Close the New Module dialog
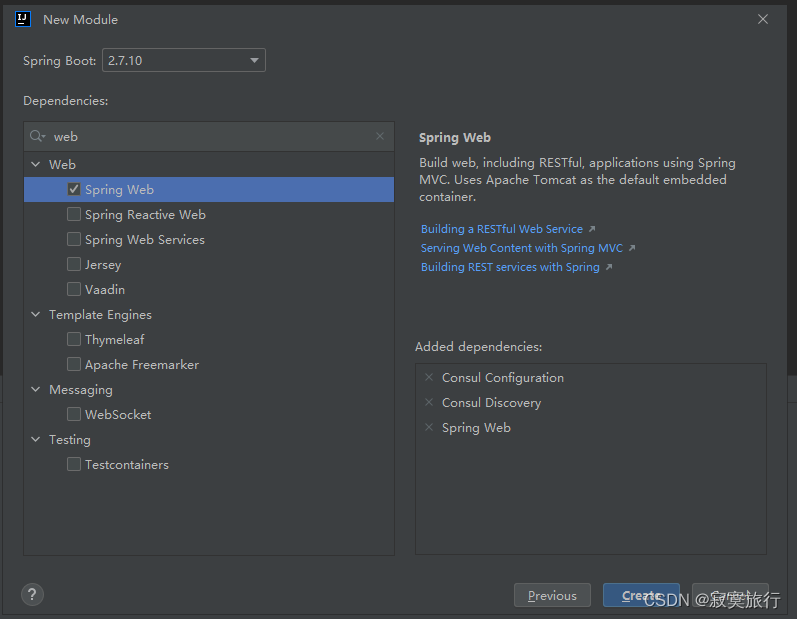The image size is (797, 619). (x=762, y=19)
